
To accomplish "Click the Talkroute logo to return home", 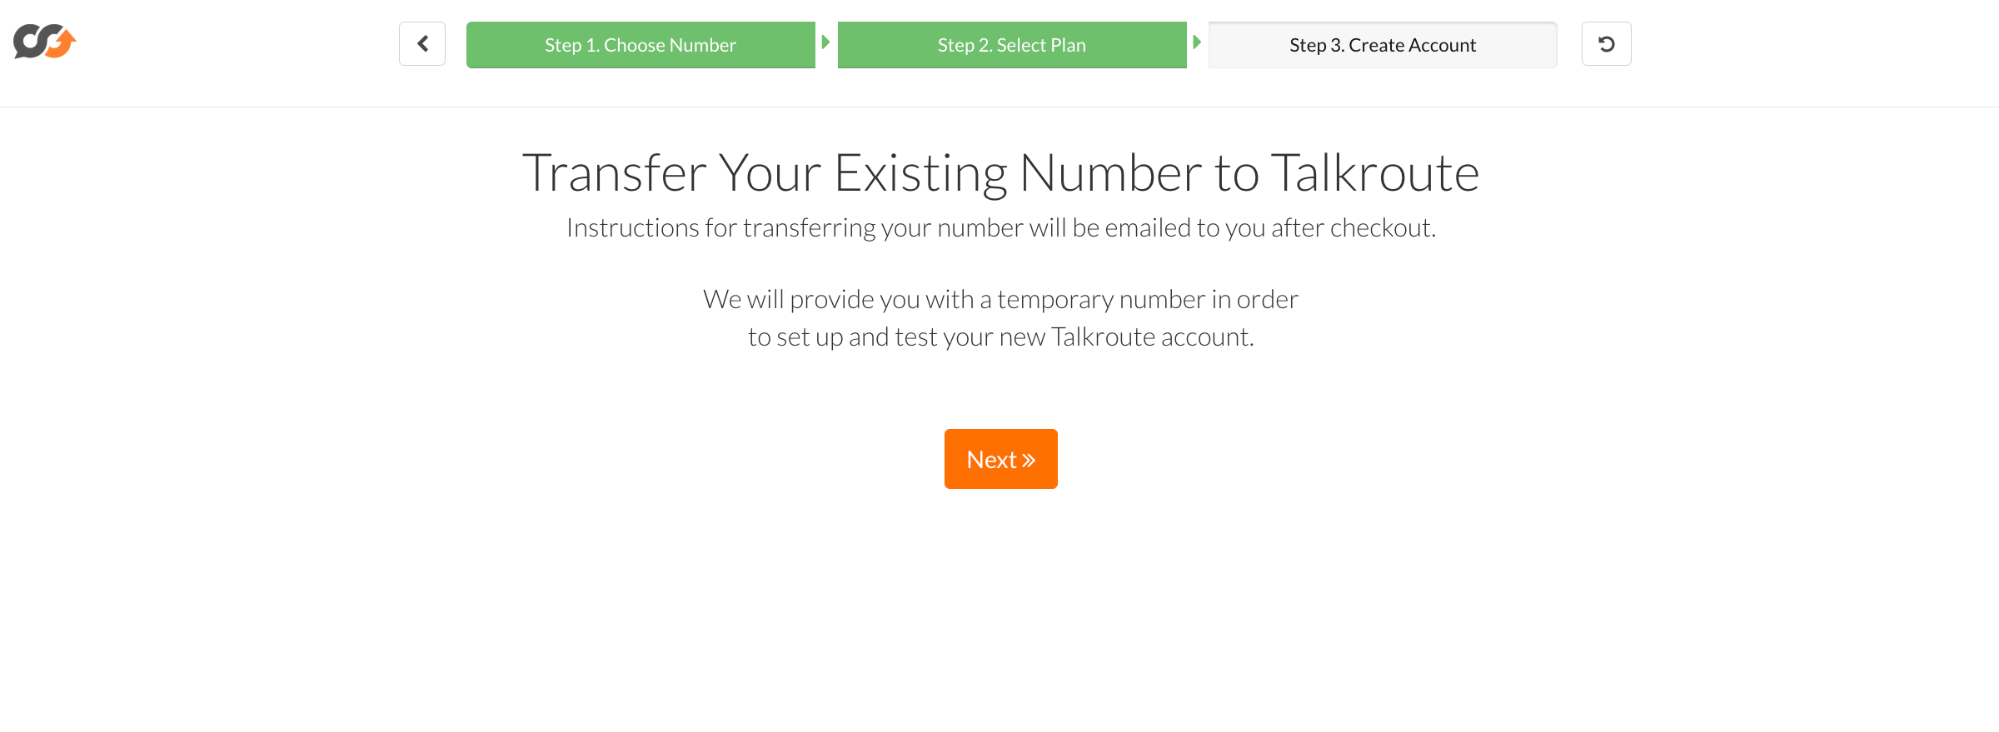I will [x=44, y=43].
